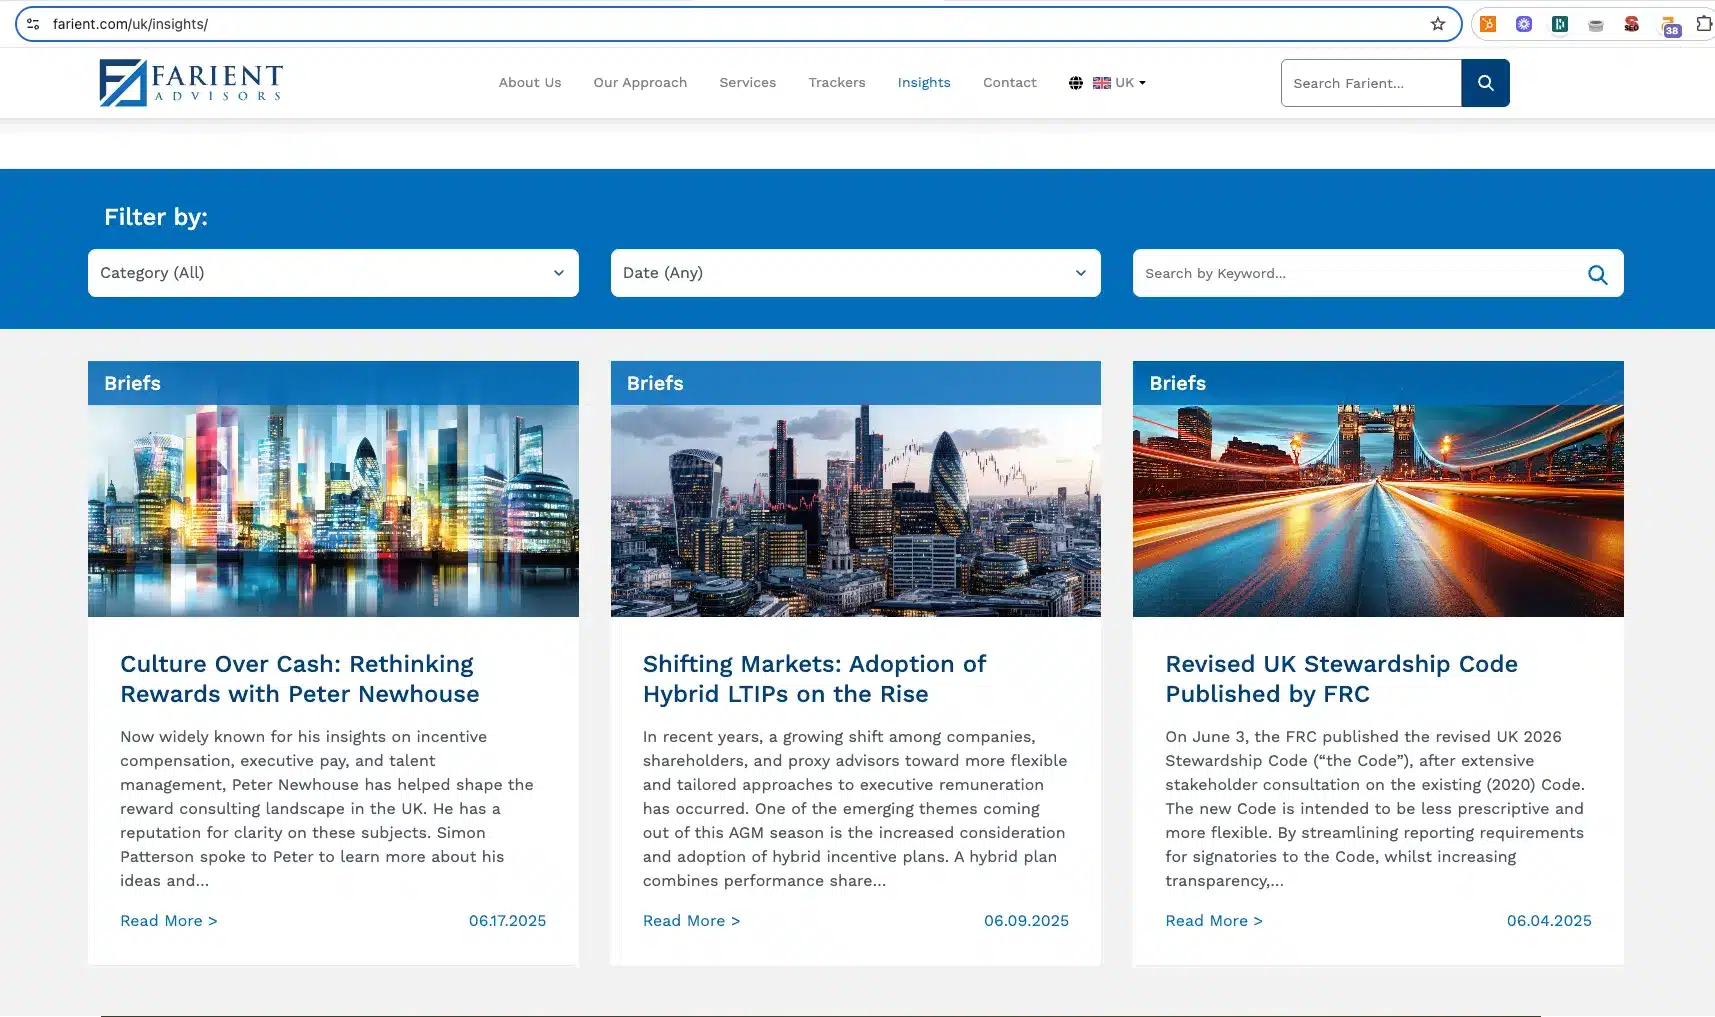This screenshot has width=1715, height=1017.
Task: Open the Contact nav item
Action: (x=1010, y=83)
